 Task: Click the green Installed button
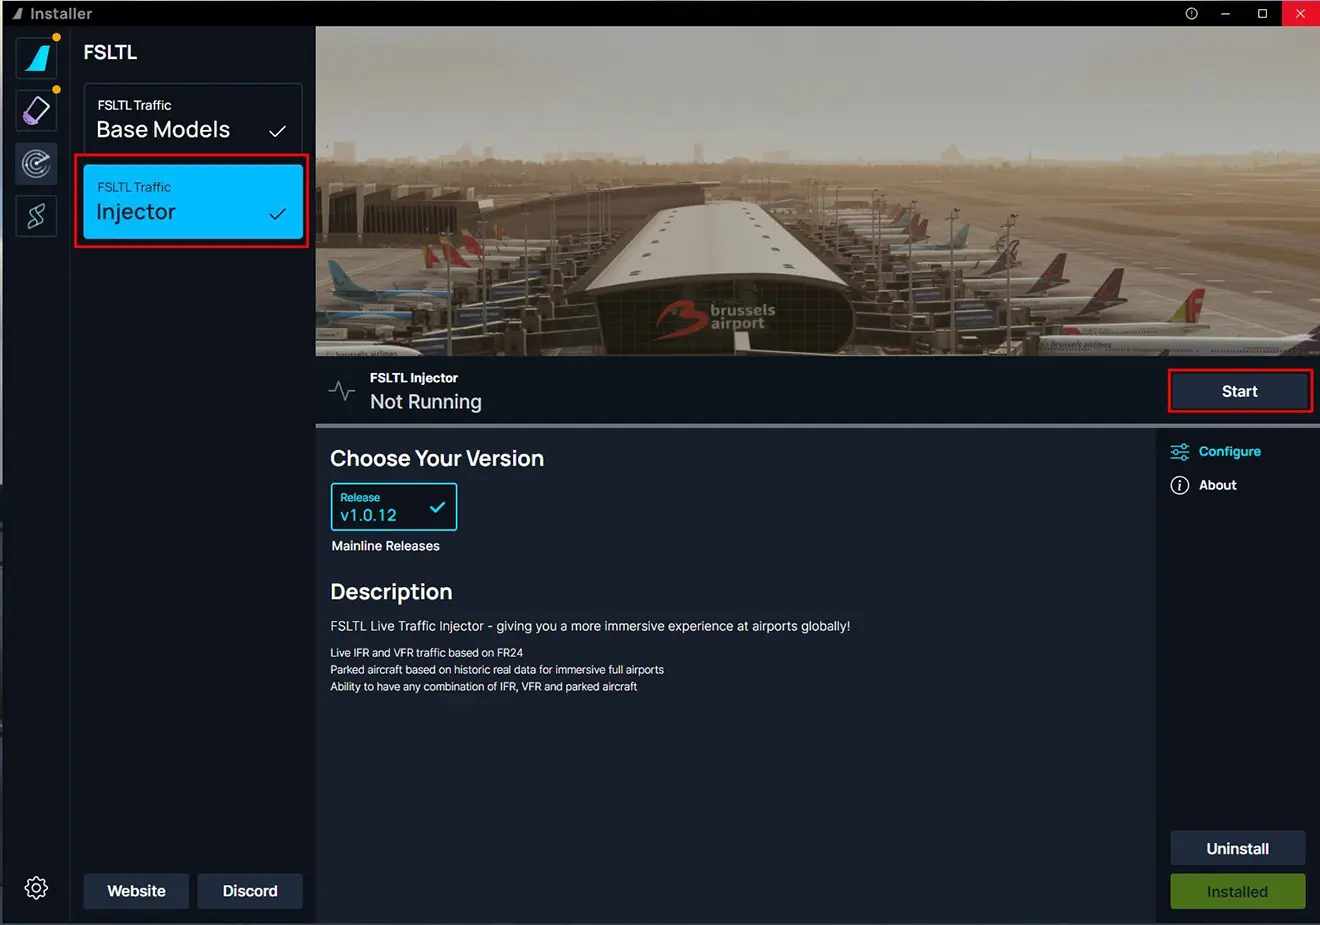1238,891
